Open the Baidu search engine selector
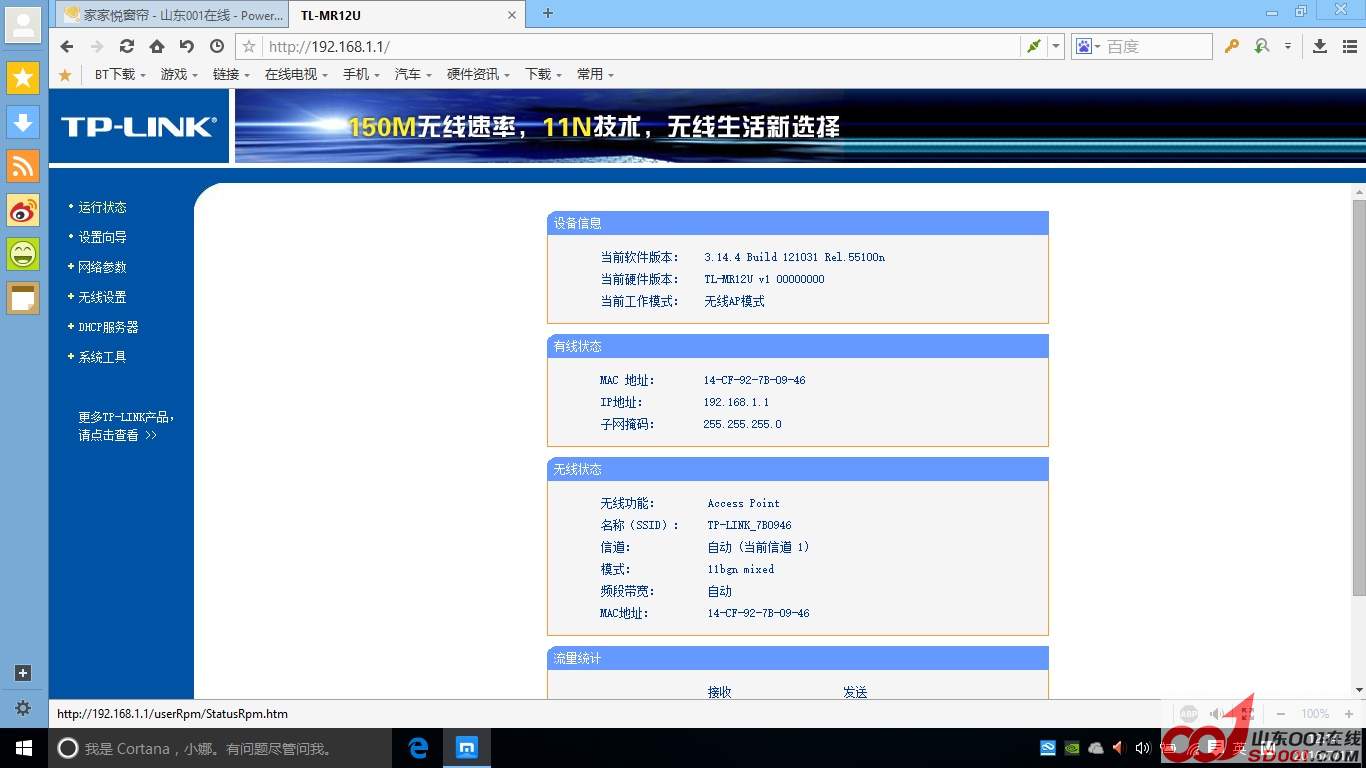The height and width of the screenshot is (768, 1366). [x=1087, y=46]
